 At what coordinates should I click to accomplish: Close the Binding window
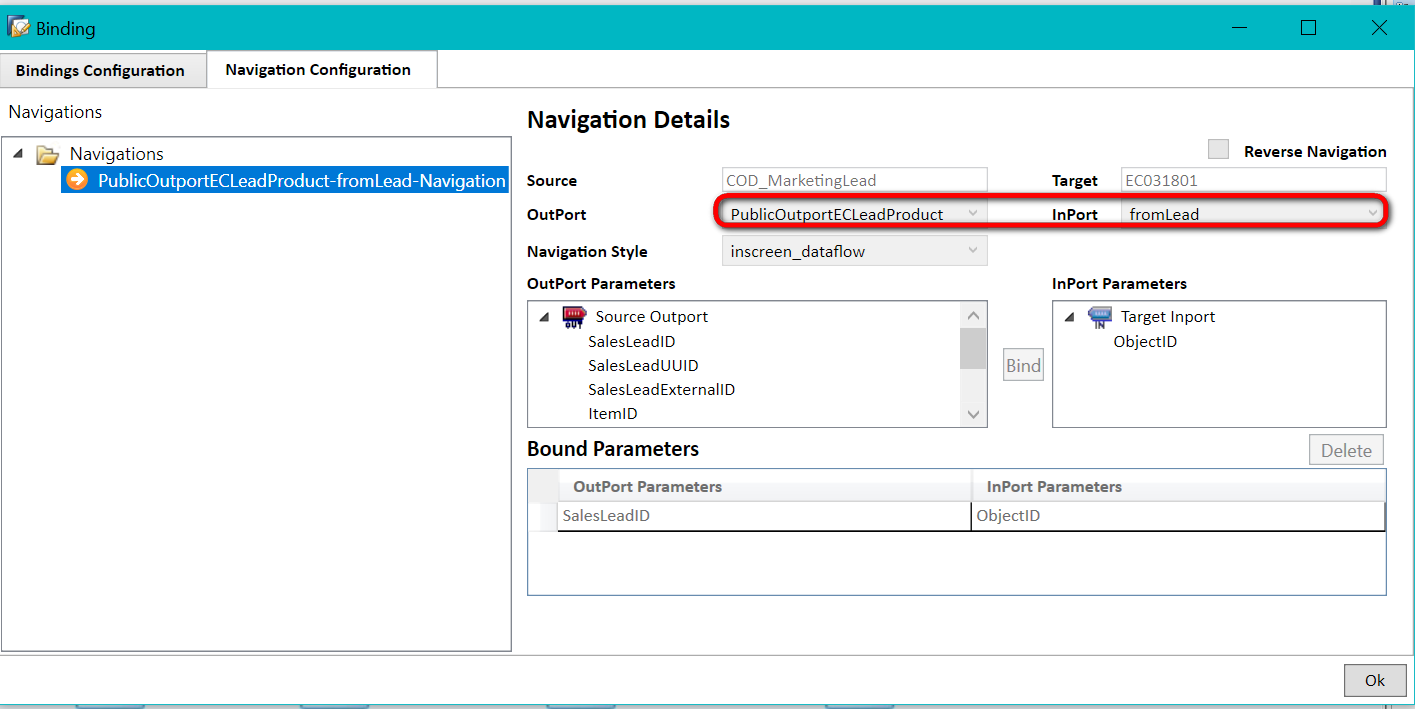1379,28
